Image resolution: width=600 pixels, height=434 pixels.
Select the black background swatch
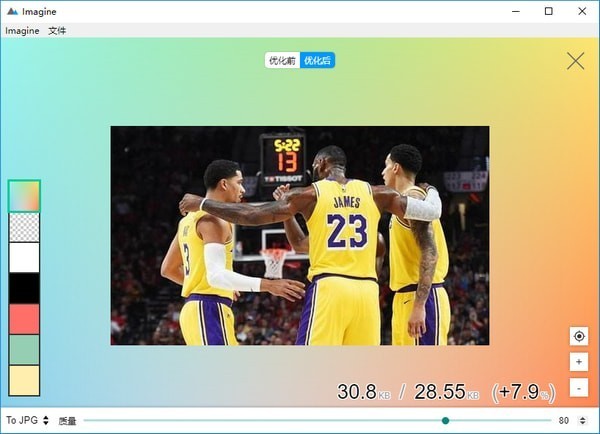(24, 288)
